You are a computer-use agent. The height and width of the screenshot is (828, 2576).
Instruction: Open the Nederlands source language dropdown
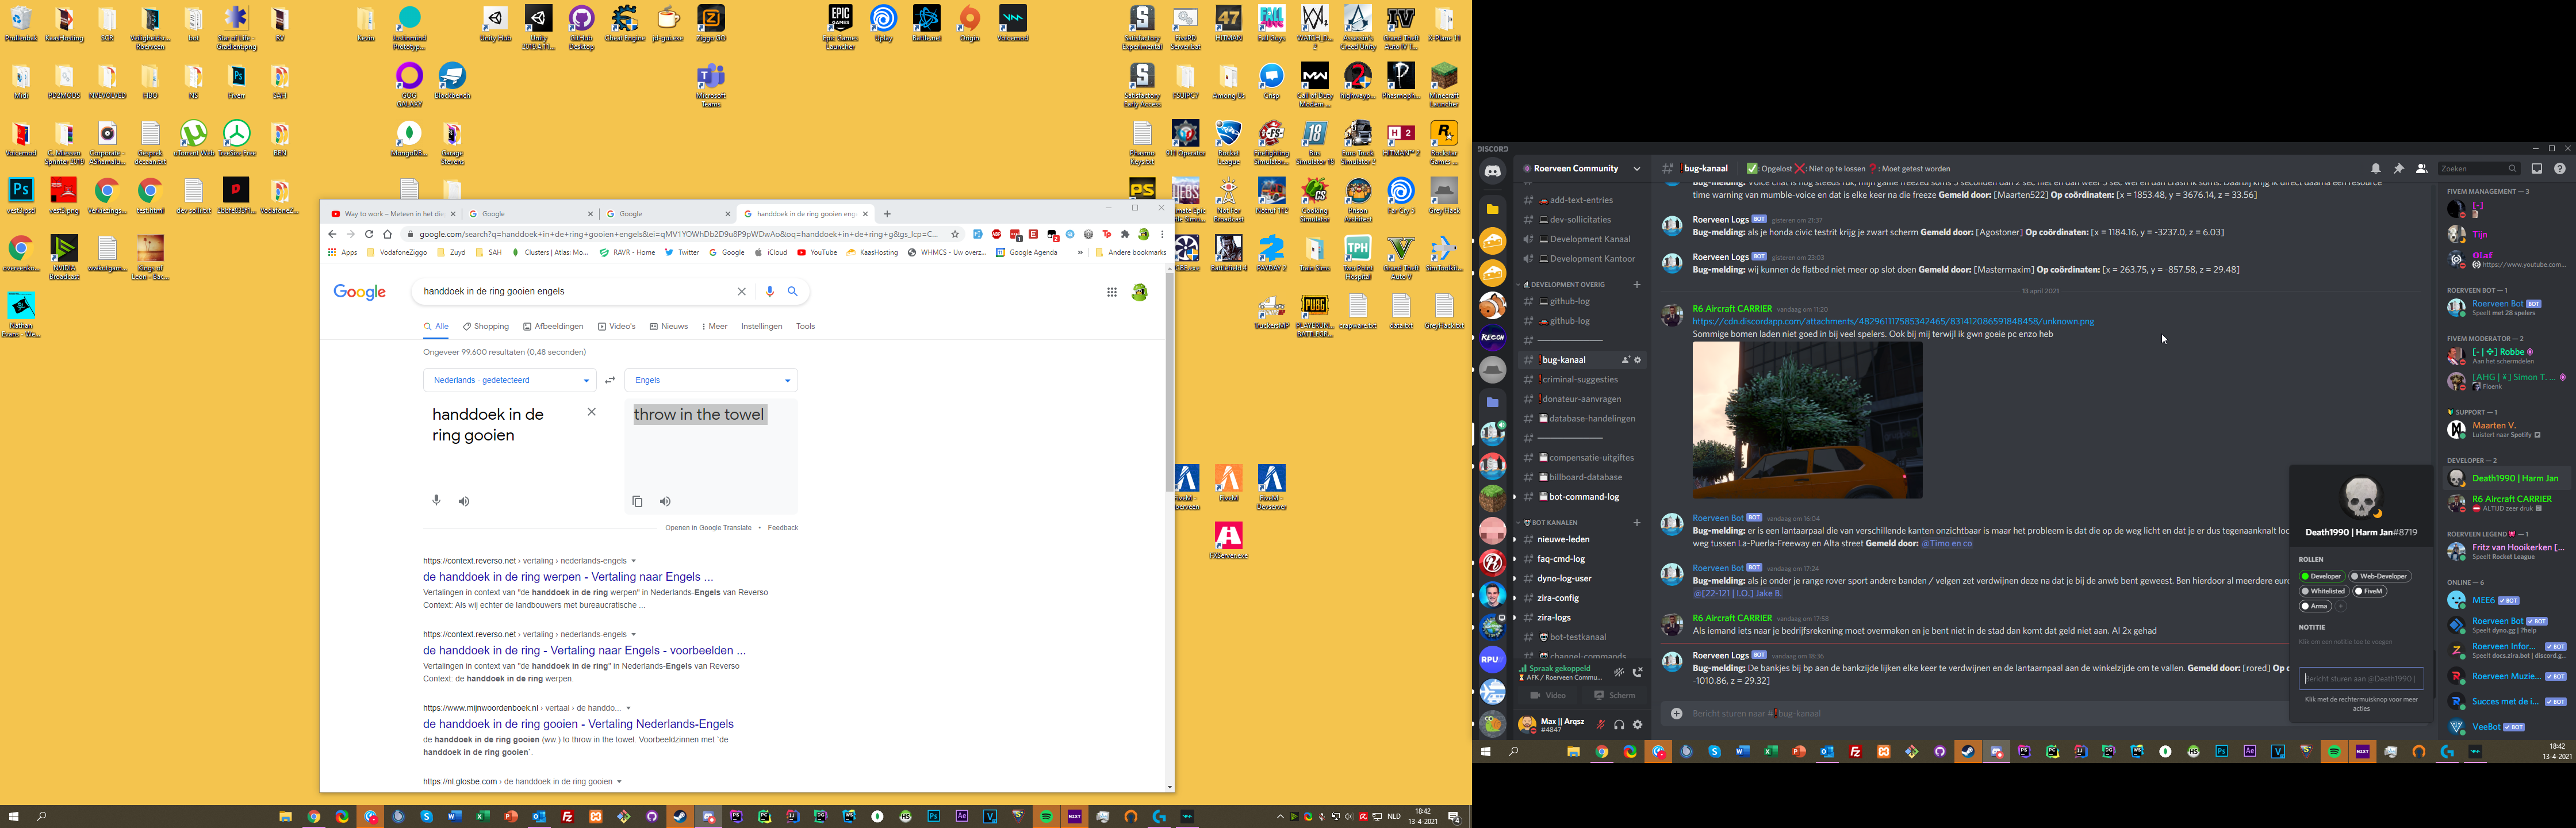(x=509, y=380)
